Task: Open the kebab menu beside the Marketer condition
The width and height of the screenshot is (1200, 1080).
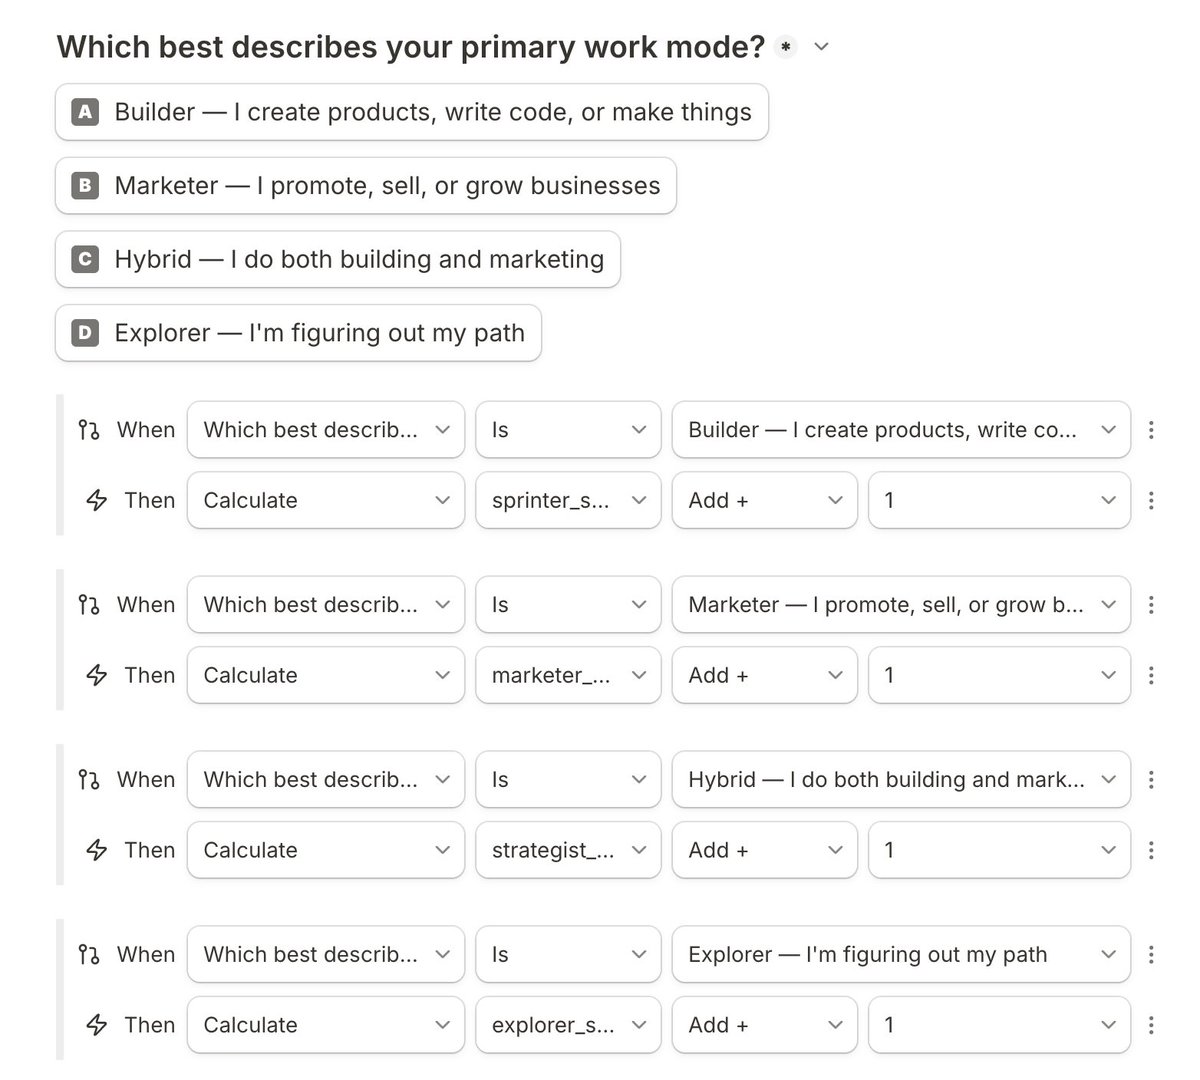Action: coord(1151,605)
